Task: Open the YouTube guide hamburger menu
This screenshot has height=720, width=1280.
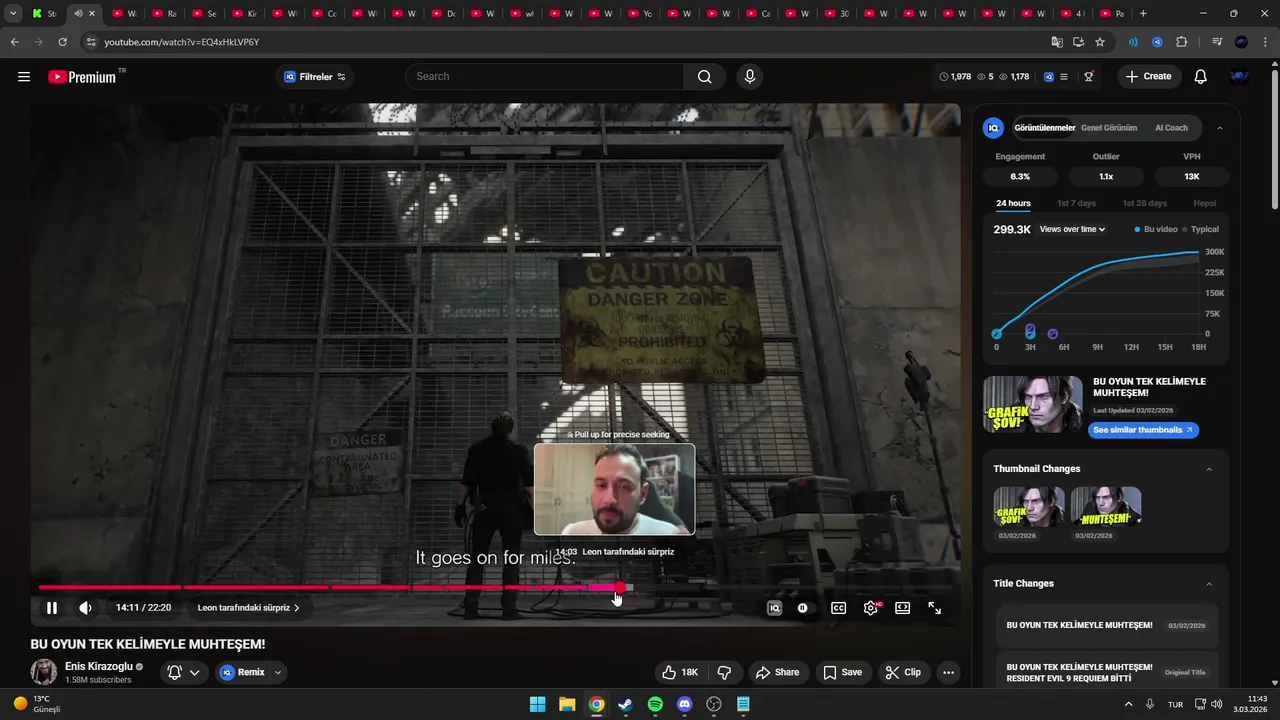Action: click(24, 77)
